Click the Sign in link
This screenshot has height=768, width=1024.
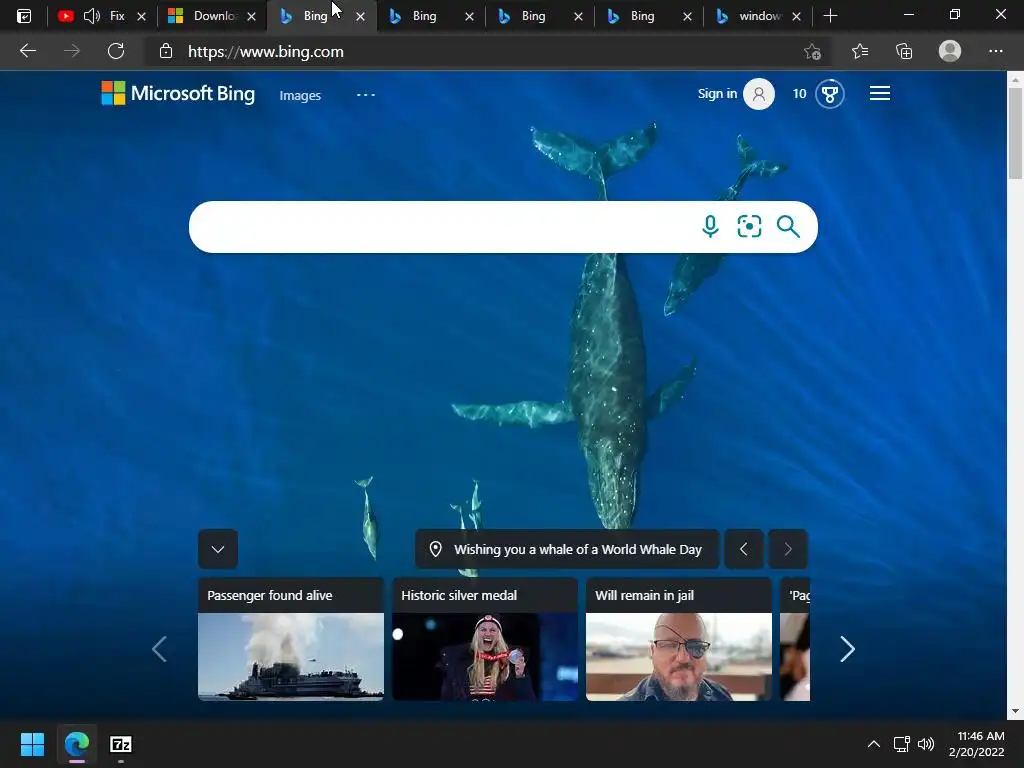(x=717, y=93)
